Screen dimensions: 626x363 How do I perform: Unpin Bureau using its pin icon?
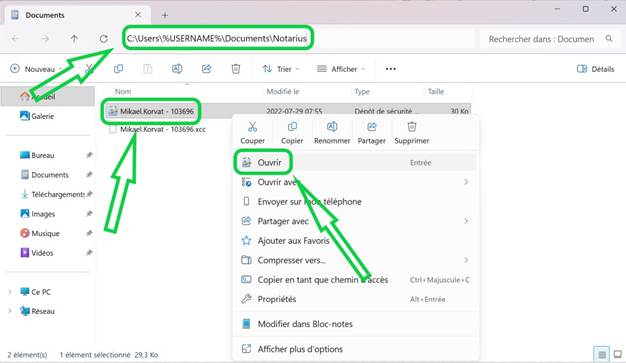pos(89,155)
